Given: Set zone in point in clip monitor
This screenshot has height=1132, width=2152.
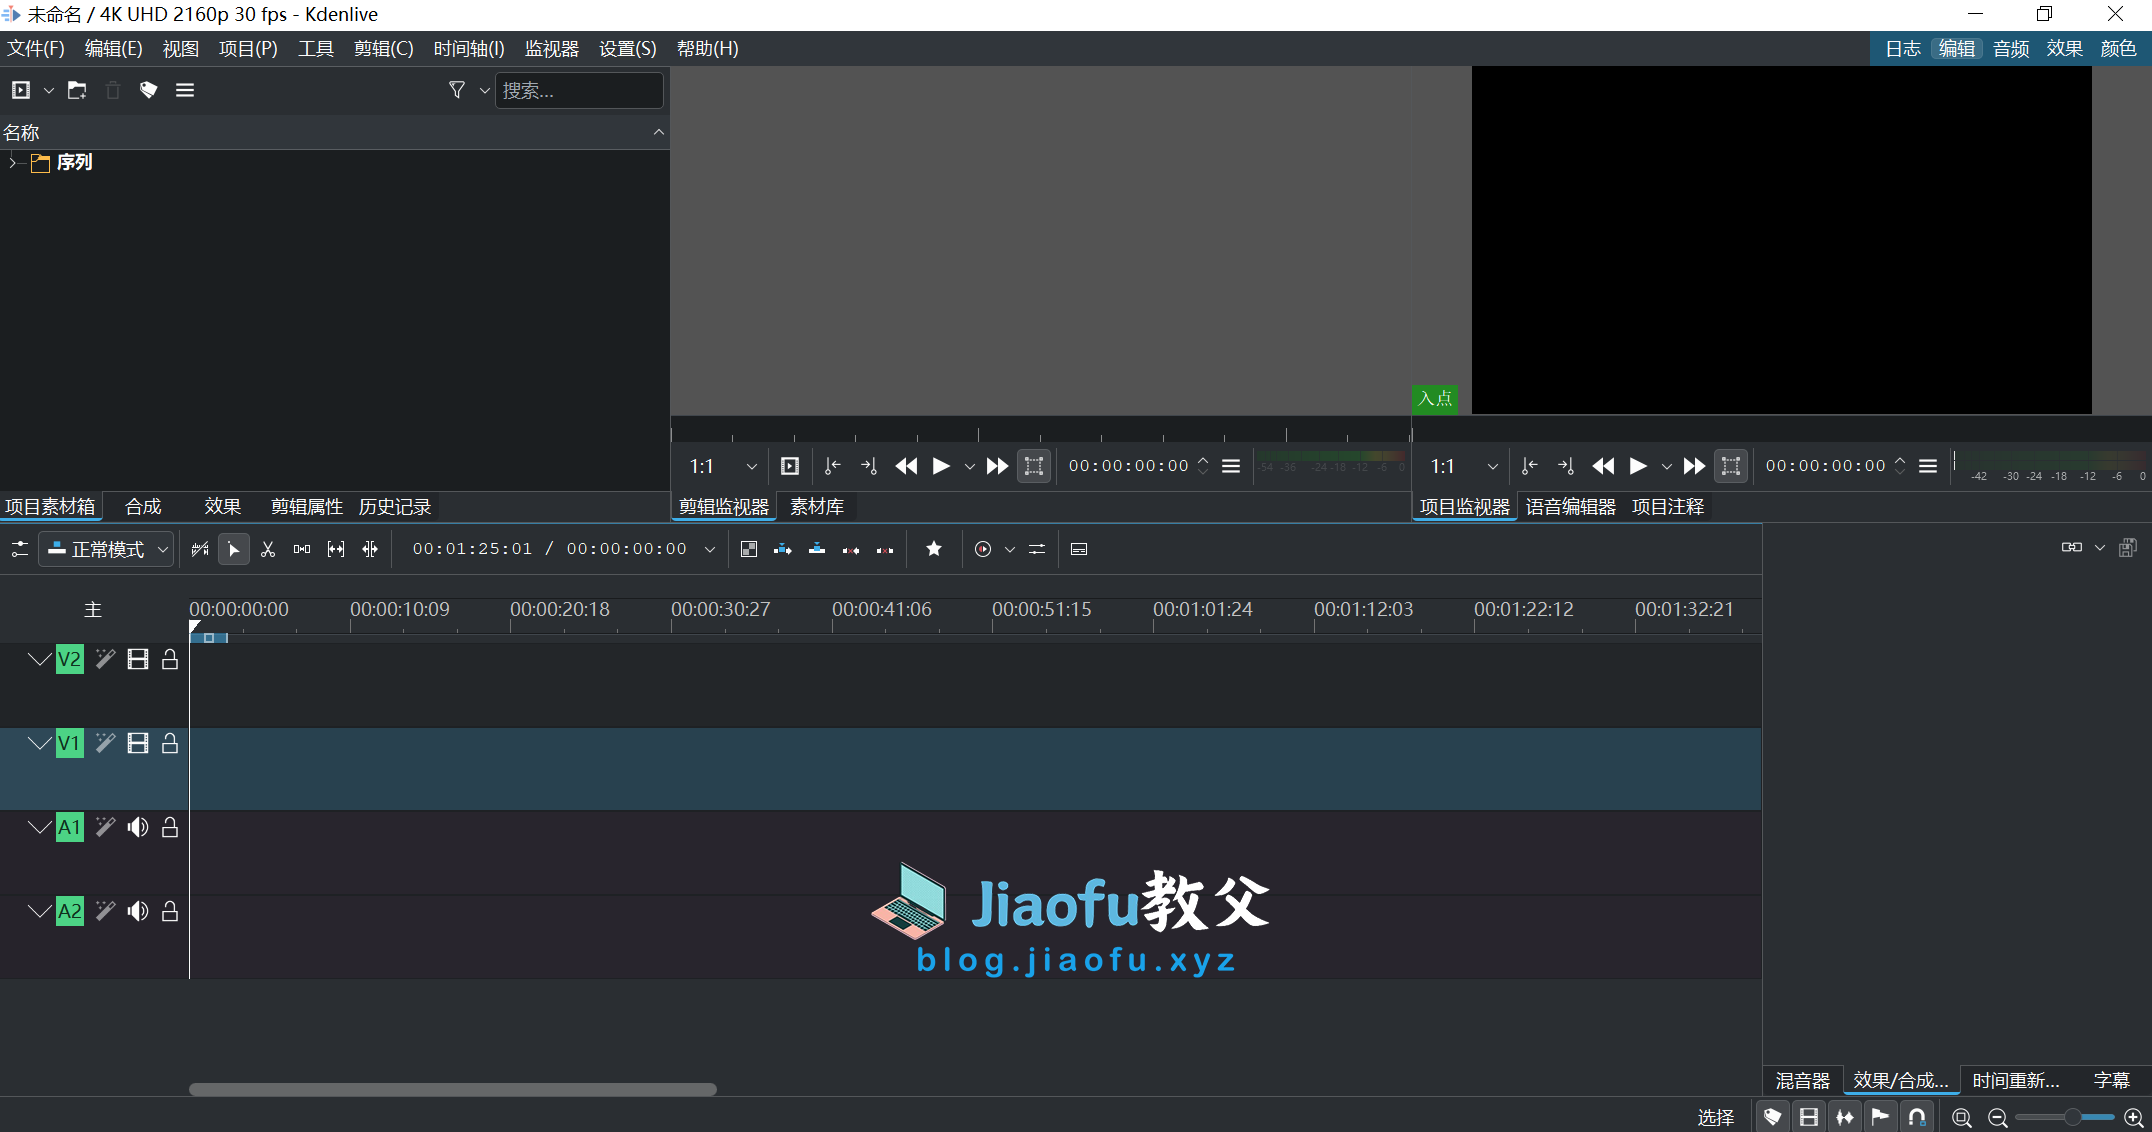Looking at the screenshot, I should click(x=833, y=466).
